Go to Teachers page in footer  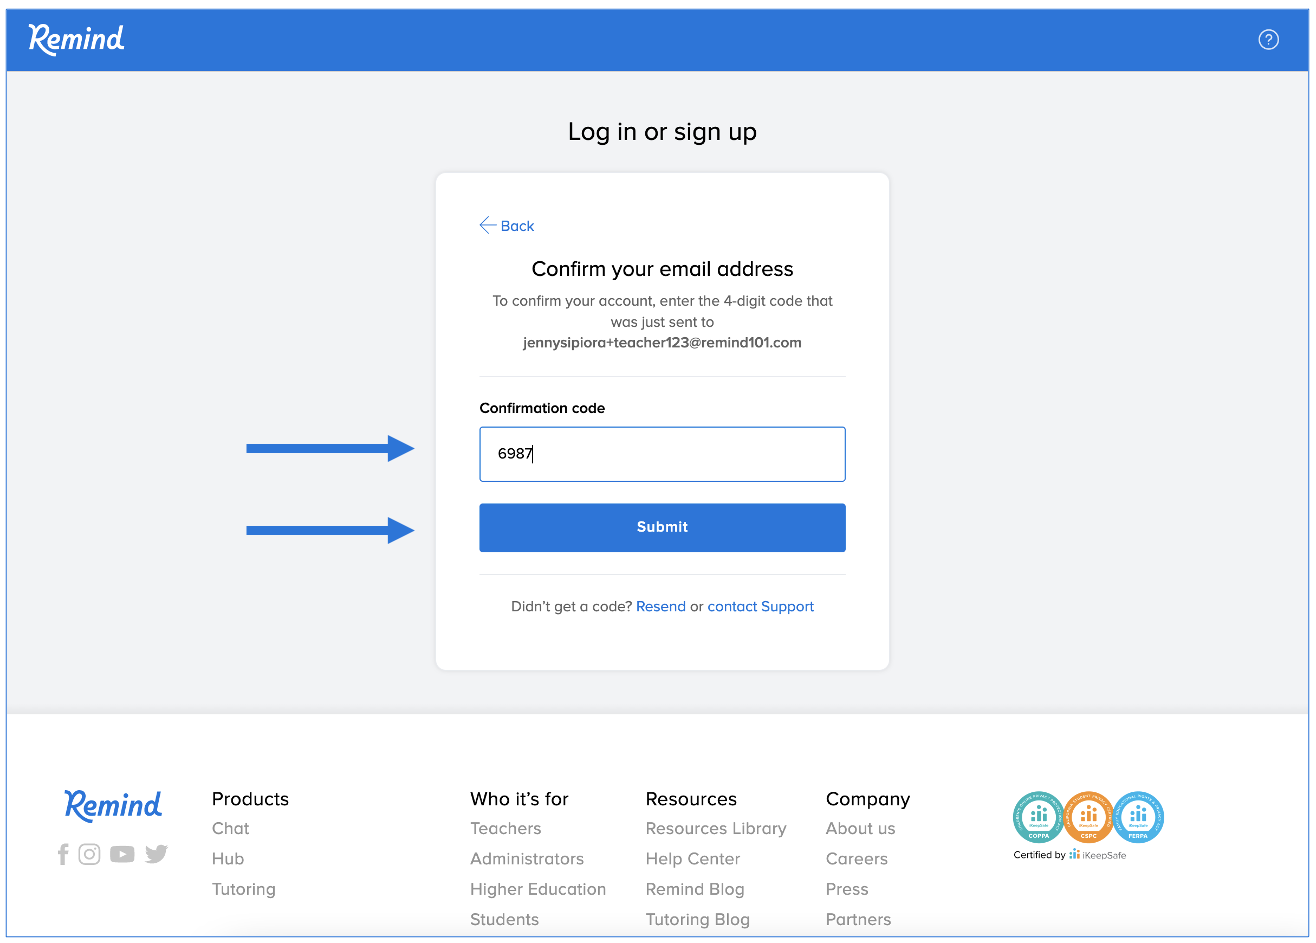pyautogui.click(x=505, y=829)
